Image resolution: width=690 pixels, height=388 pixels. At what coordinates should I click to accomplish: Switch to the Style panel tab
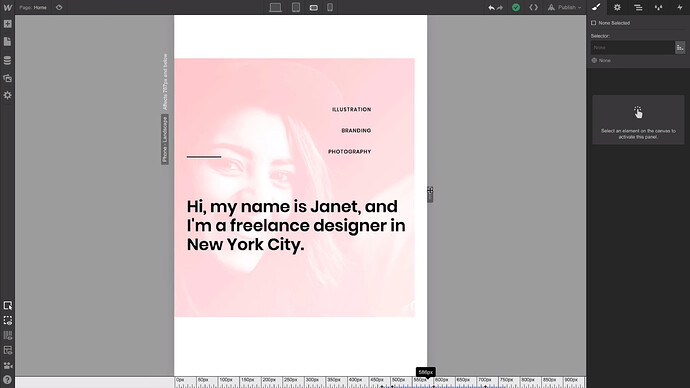(596, 7)
